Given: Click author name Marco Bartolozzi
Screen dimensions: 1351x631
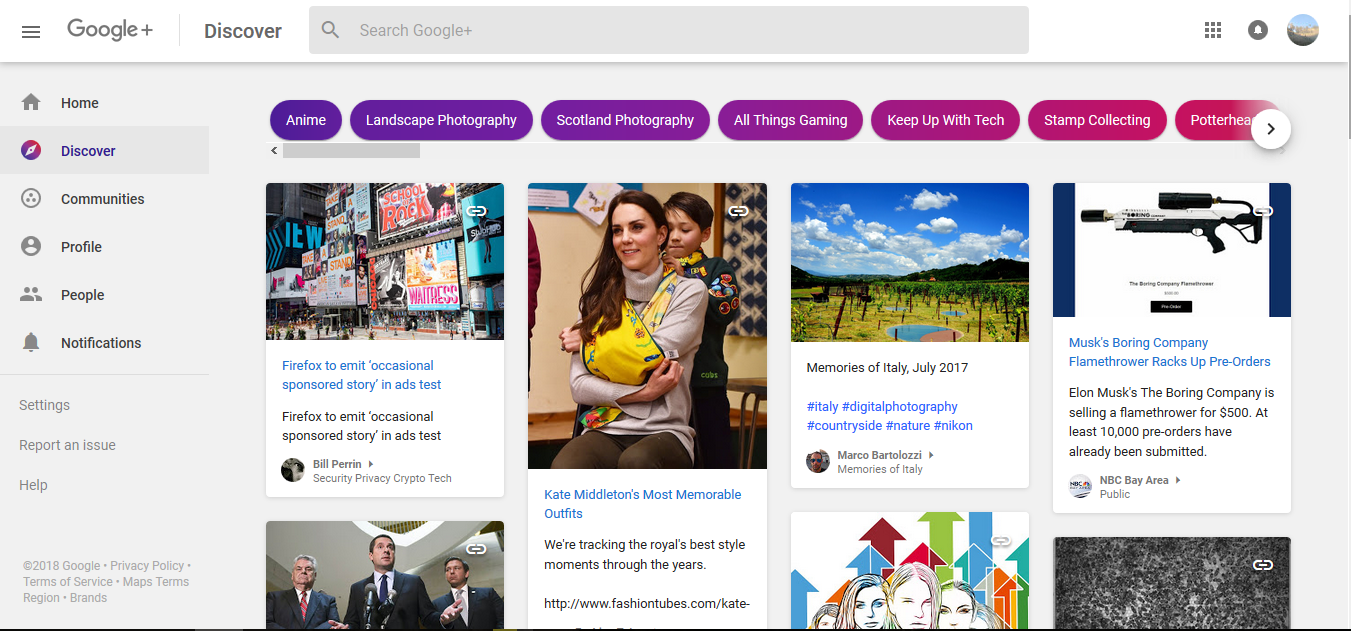Looking at the screenshot, I should tap(879, 455).
